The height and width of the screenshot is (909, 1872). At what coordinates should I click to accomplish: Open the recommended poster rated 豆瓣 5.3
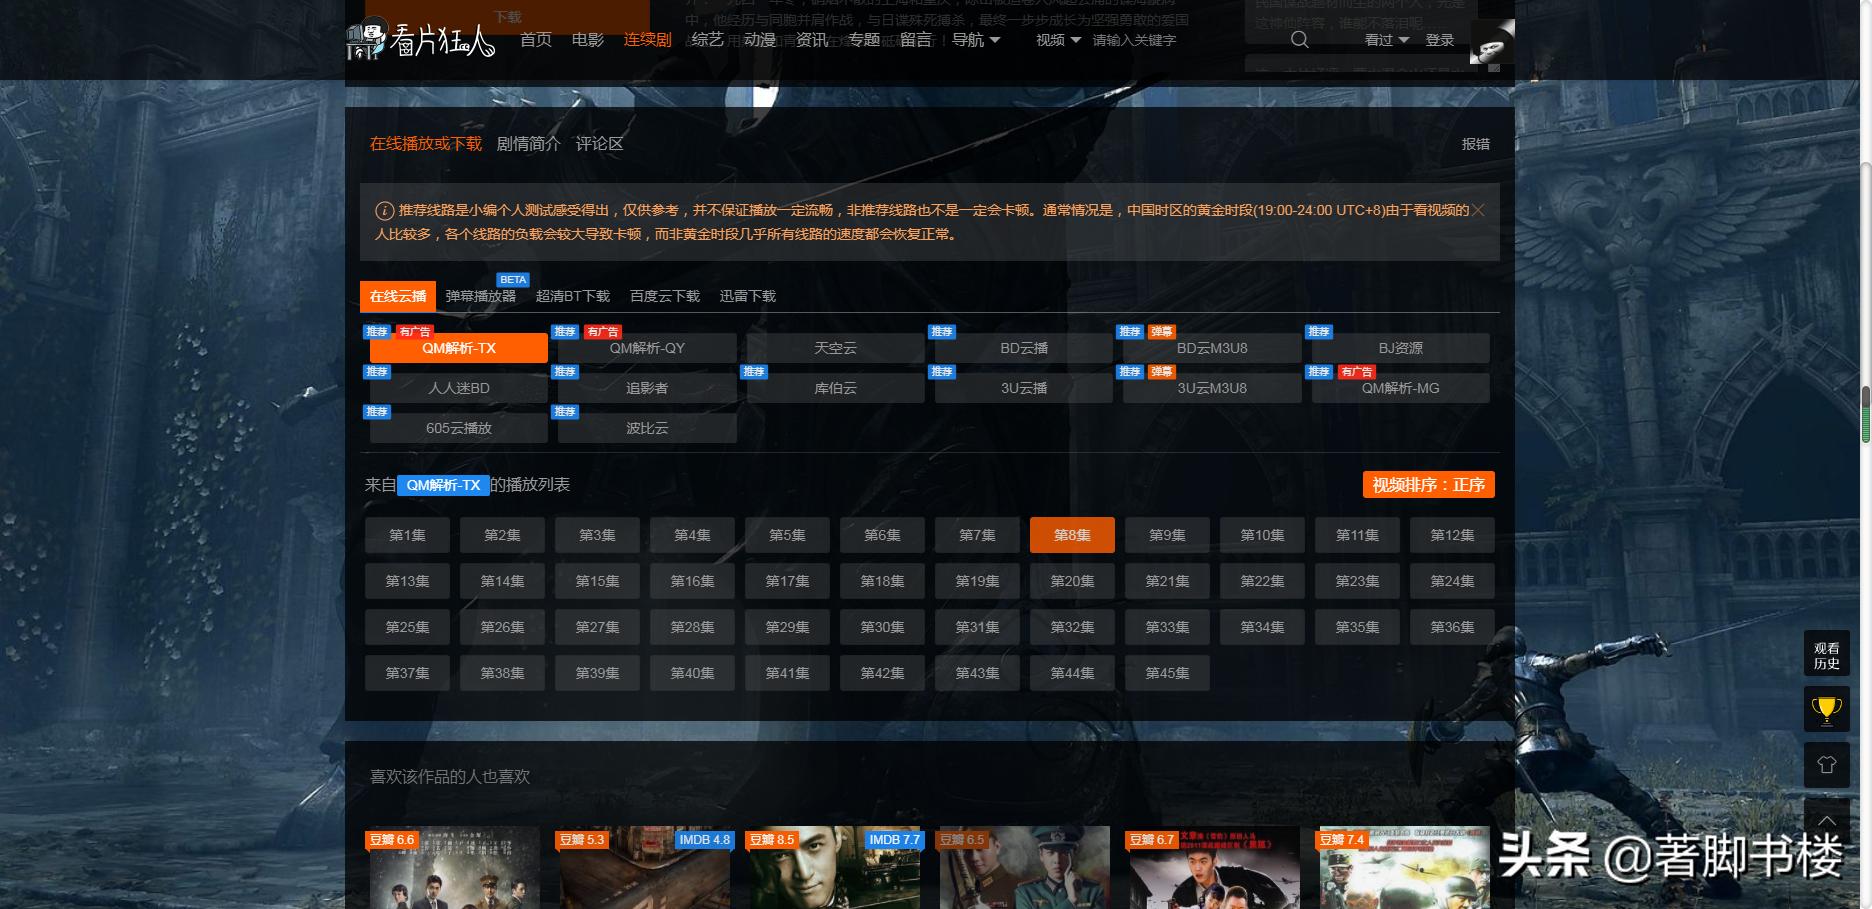(645, 868)
